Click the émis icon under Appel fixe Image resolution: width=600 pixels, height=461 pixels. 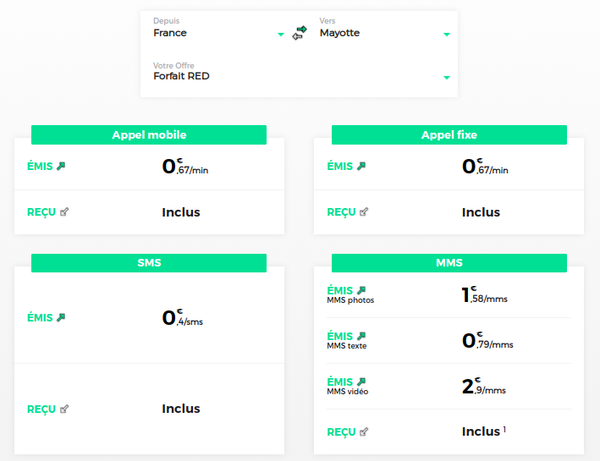[362, 165]
